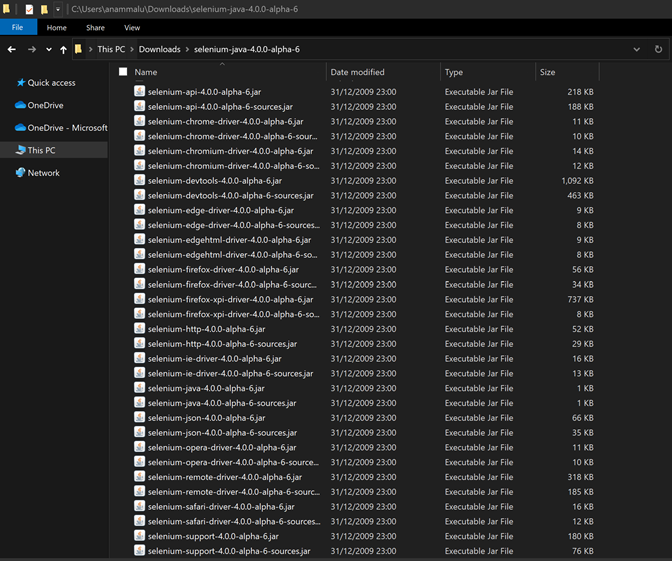Click the folder icon in the address bar
The width and height of the screenshot is (672, 561).
(78, 49)
